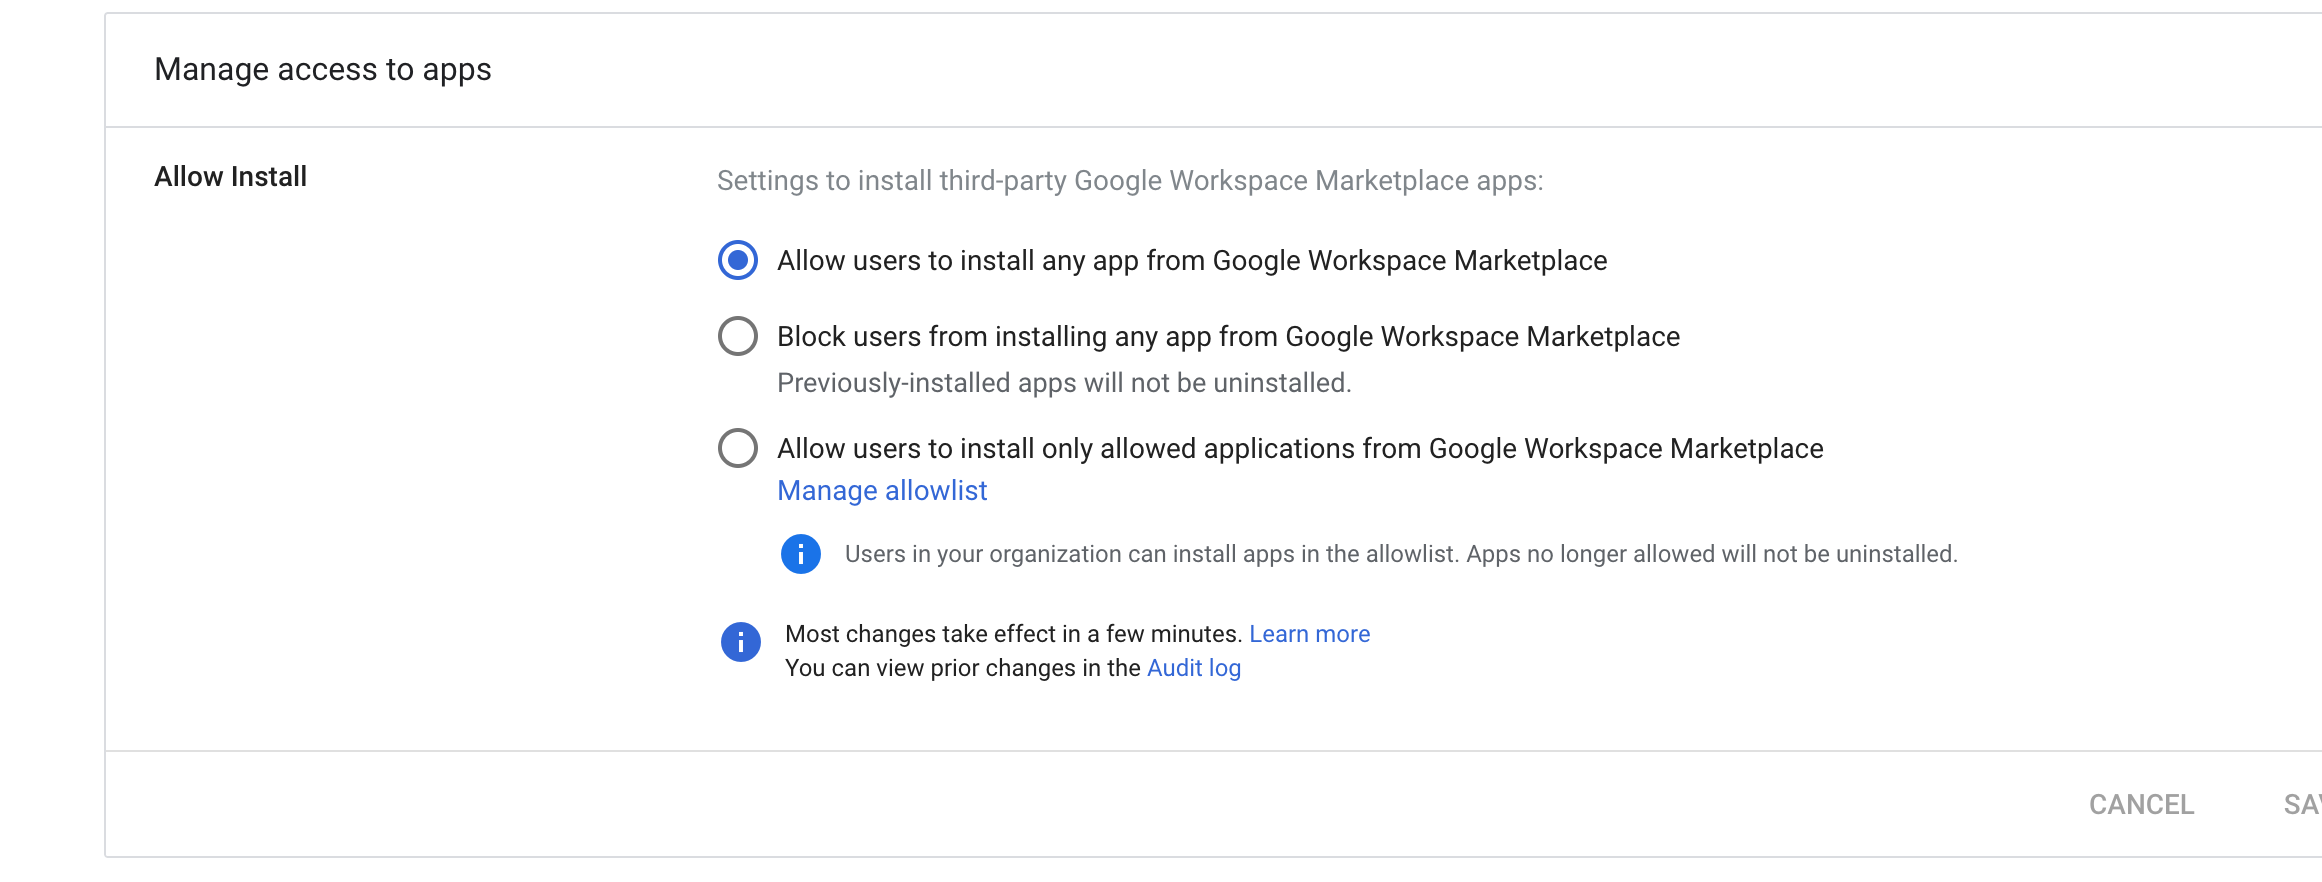The image size is (2322, 882).
Task: Click the "Users in your organization can install" note text
Action: (x=1400, y=554)
